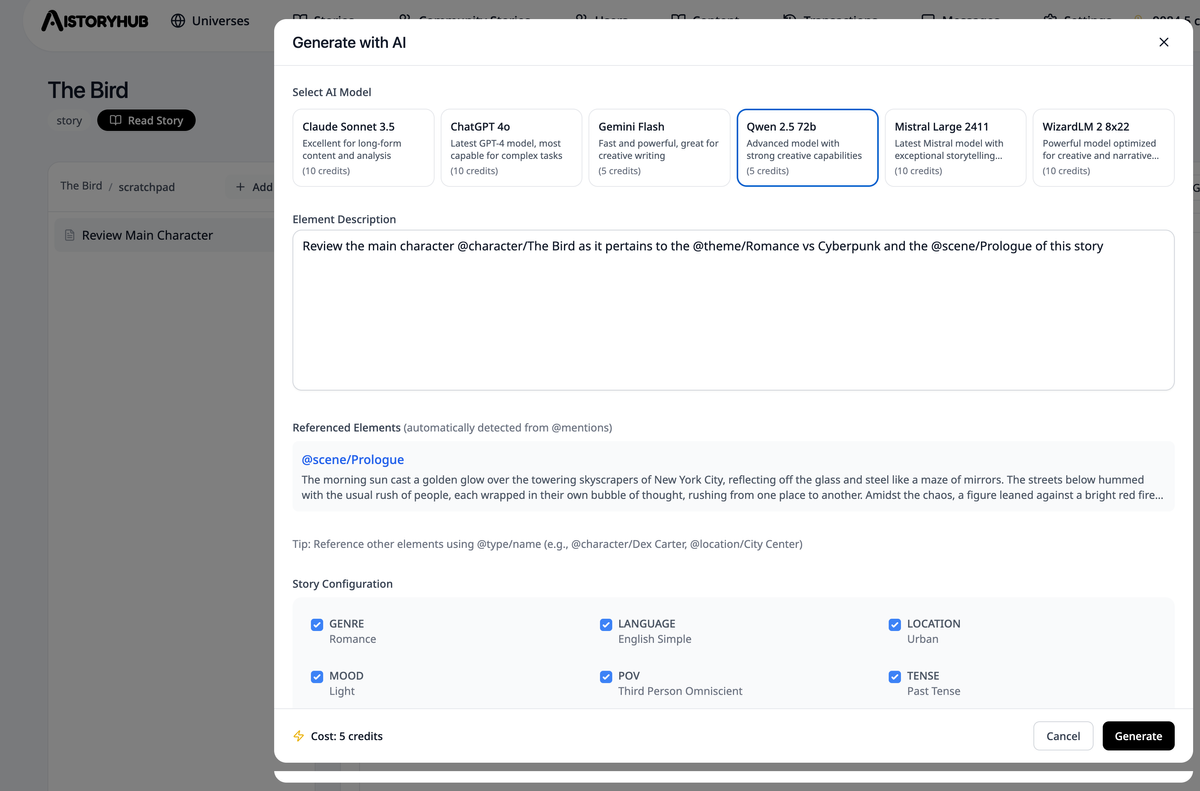Viewport: 1200px width, 791px height.
Task: Uncheck the GENRE checkbox
Action: [317, 624]
